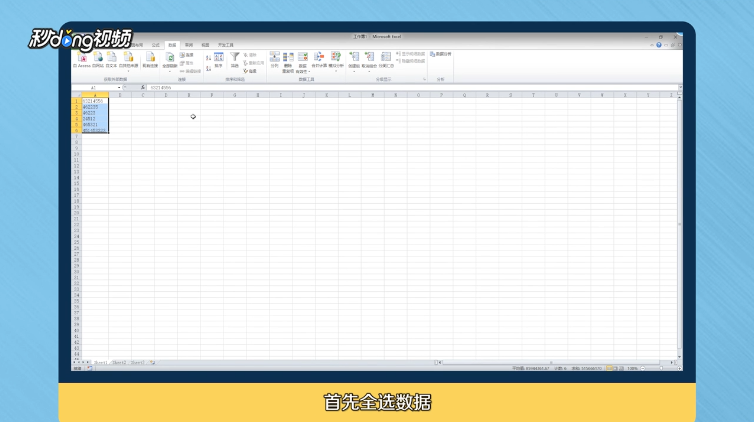Viewport: 754px width, 422px height.
Task: Open the 100% zoom level indicator
Action: [632, 368]
